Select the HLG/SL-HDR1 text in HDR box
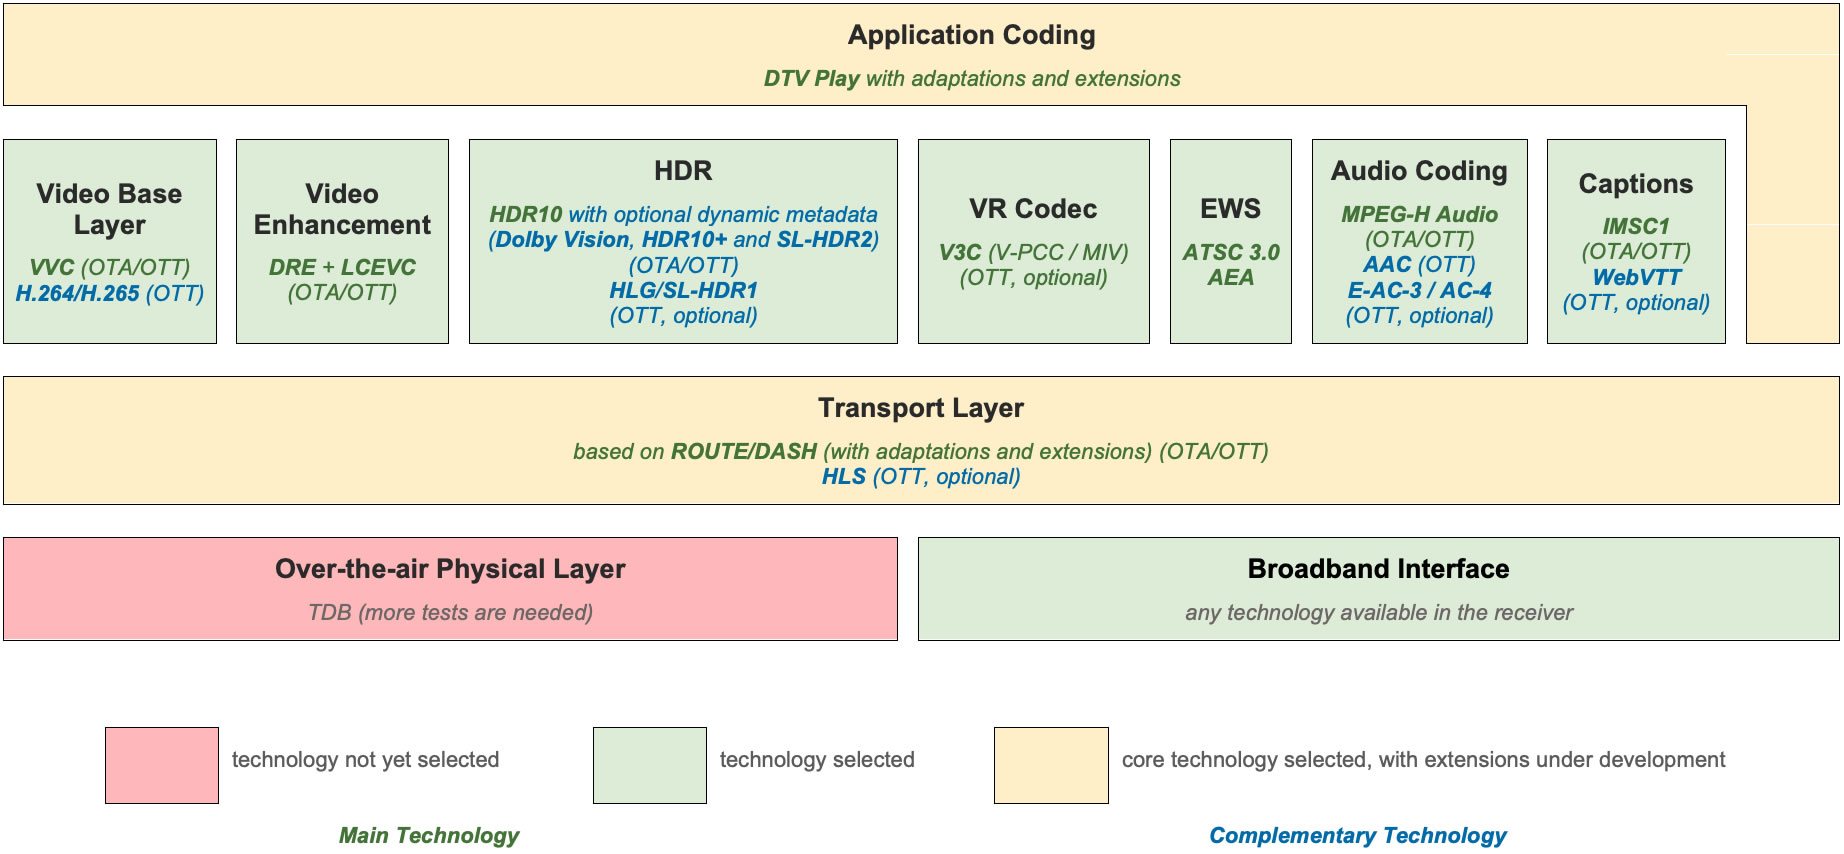1844x854 pixels. 683,290
